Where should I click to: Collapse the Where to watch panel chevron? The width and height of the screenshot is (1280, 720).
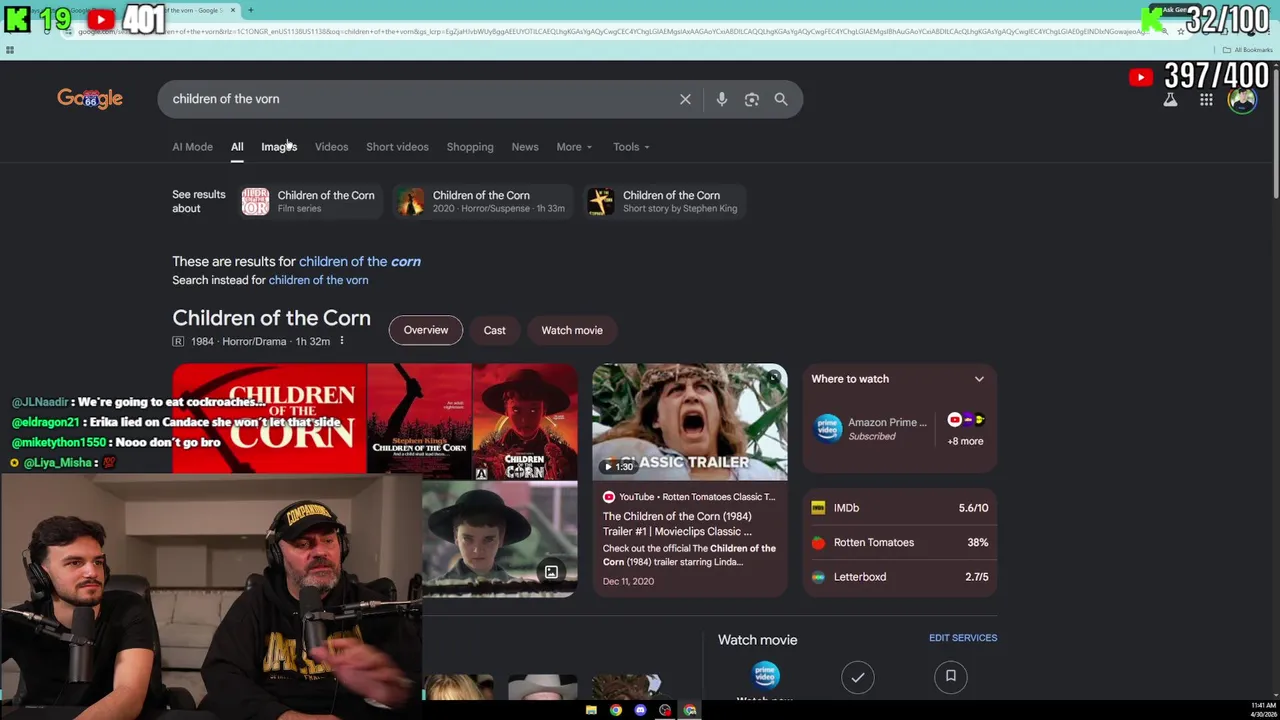979,379
